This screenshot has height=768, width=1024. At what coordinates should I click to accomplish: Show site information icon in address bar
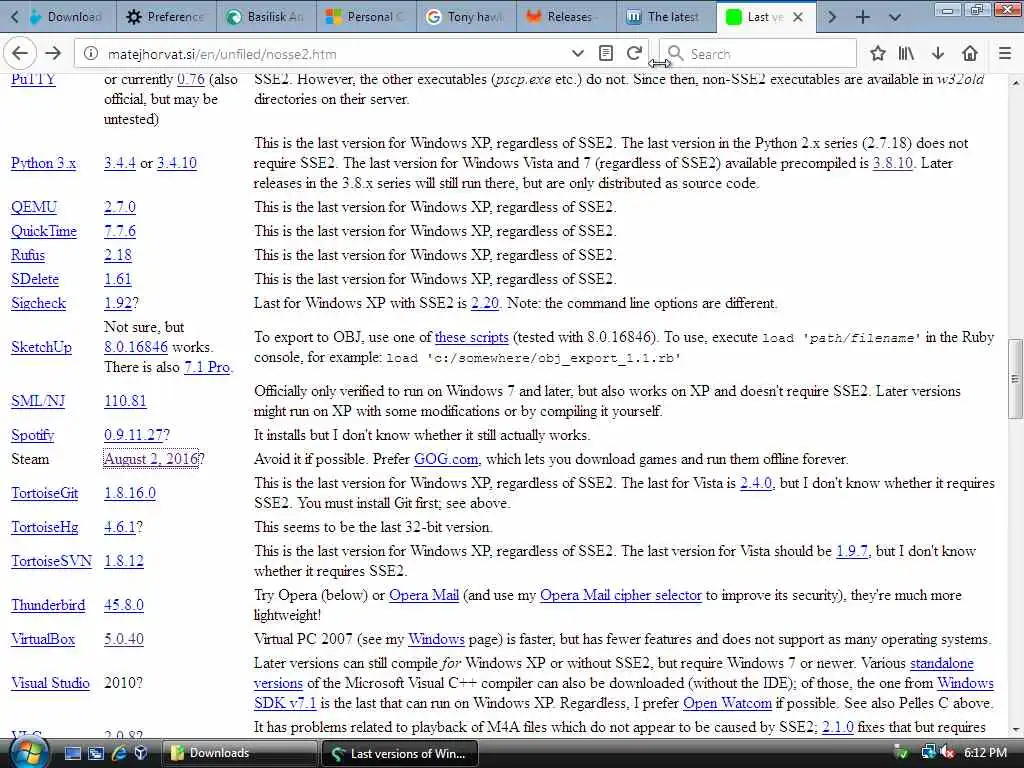point(91,54)
